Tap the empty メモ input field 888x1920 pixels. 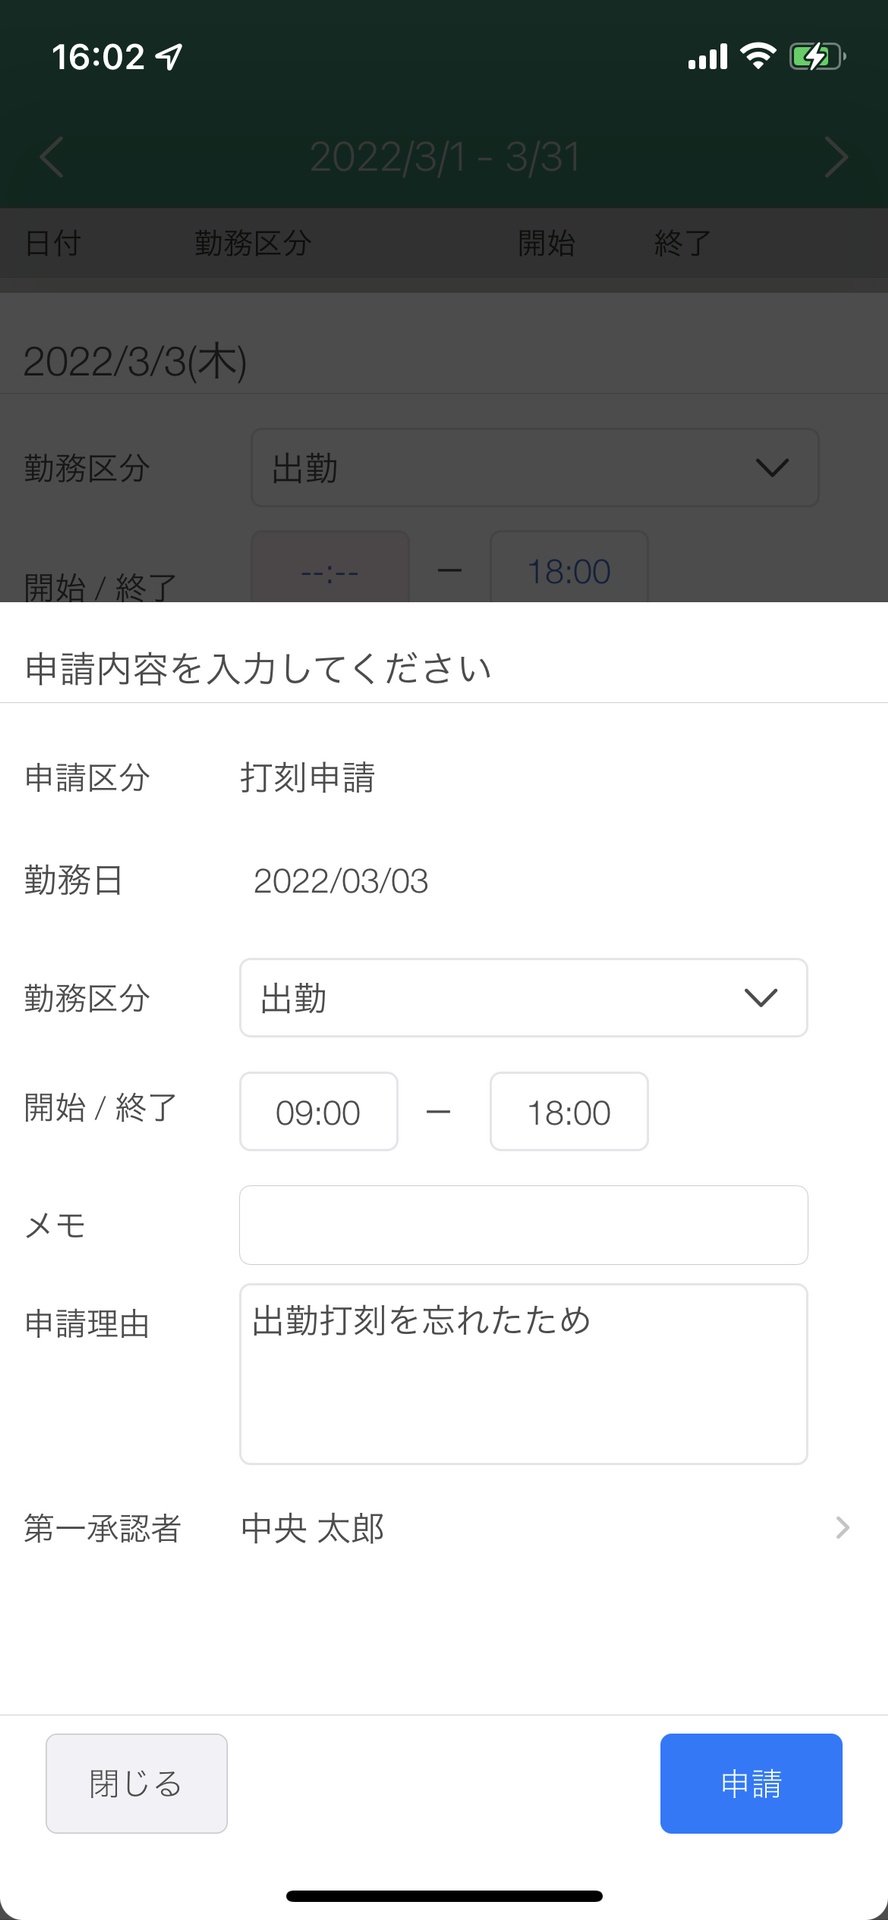pos(523,1225)
